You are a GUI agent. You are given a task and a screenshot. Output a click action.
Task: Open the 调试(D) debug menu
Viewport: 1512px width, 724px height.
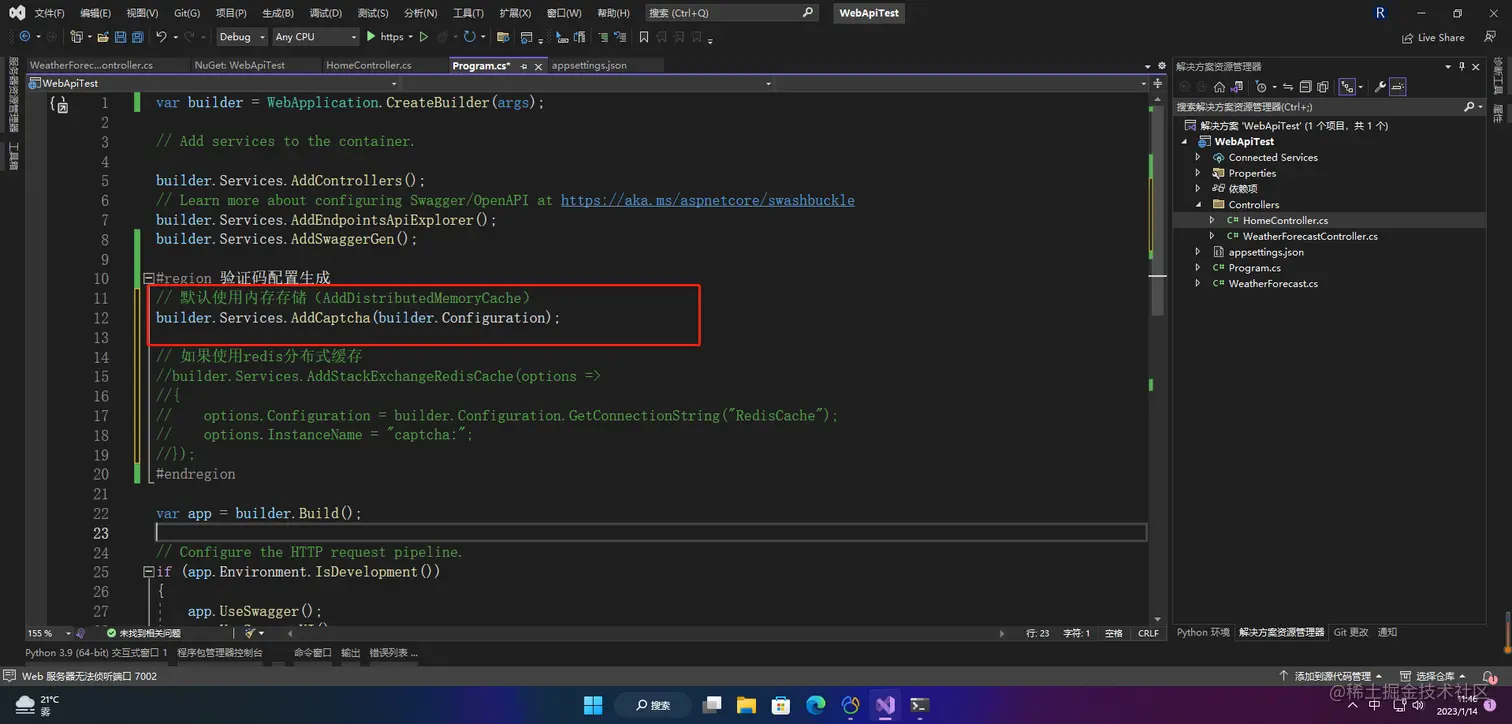325,13
